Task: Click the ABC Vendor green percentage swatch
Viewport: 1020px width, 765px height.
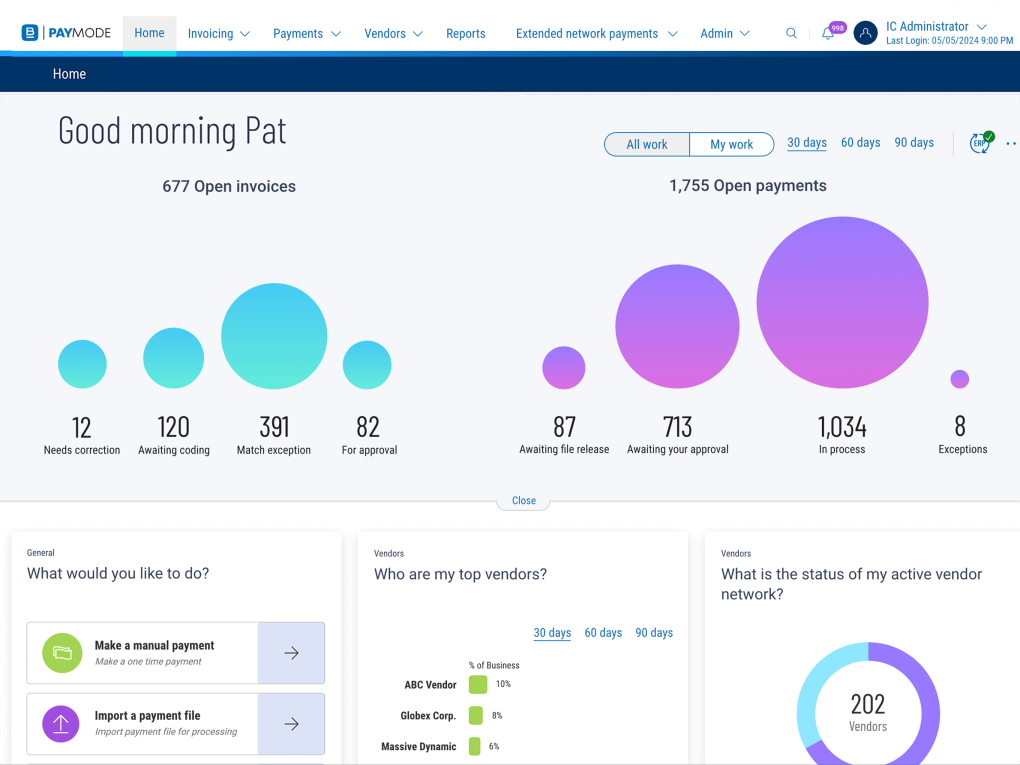Action: tap(478, 684)
